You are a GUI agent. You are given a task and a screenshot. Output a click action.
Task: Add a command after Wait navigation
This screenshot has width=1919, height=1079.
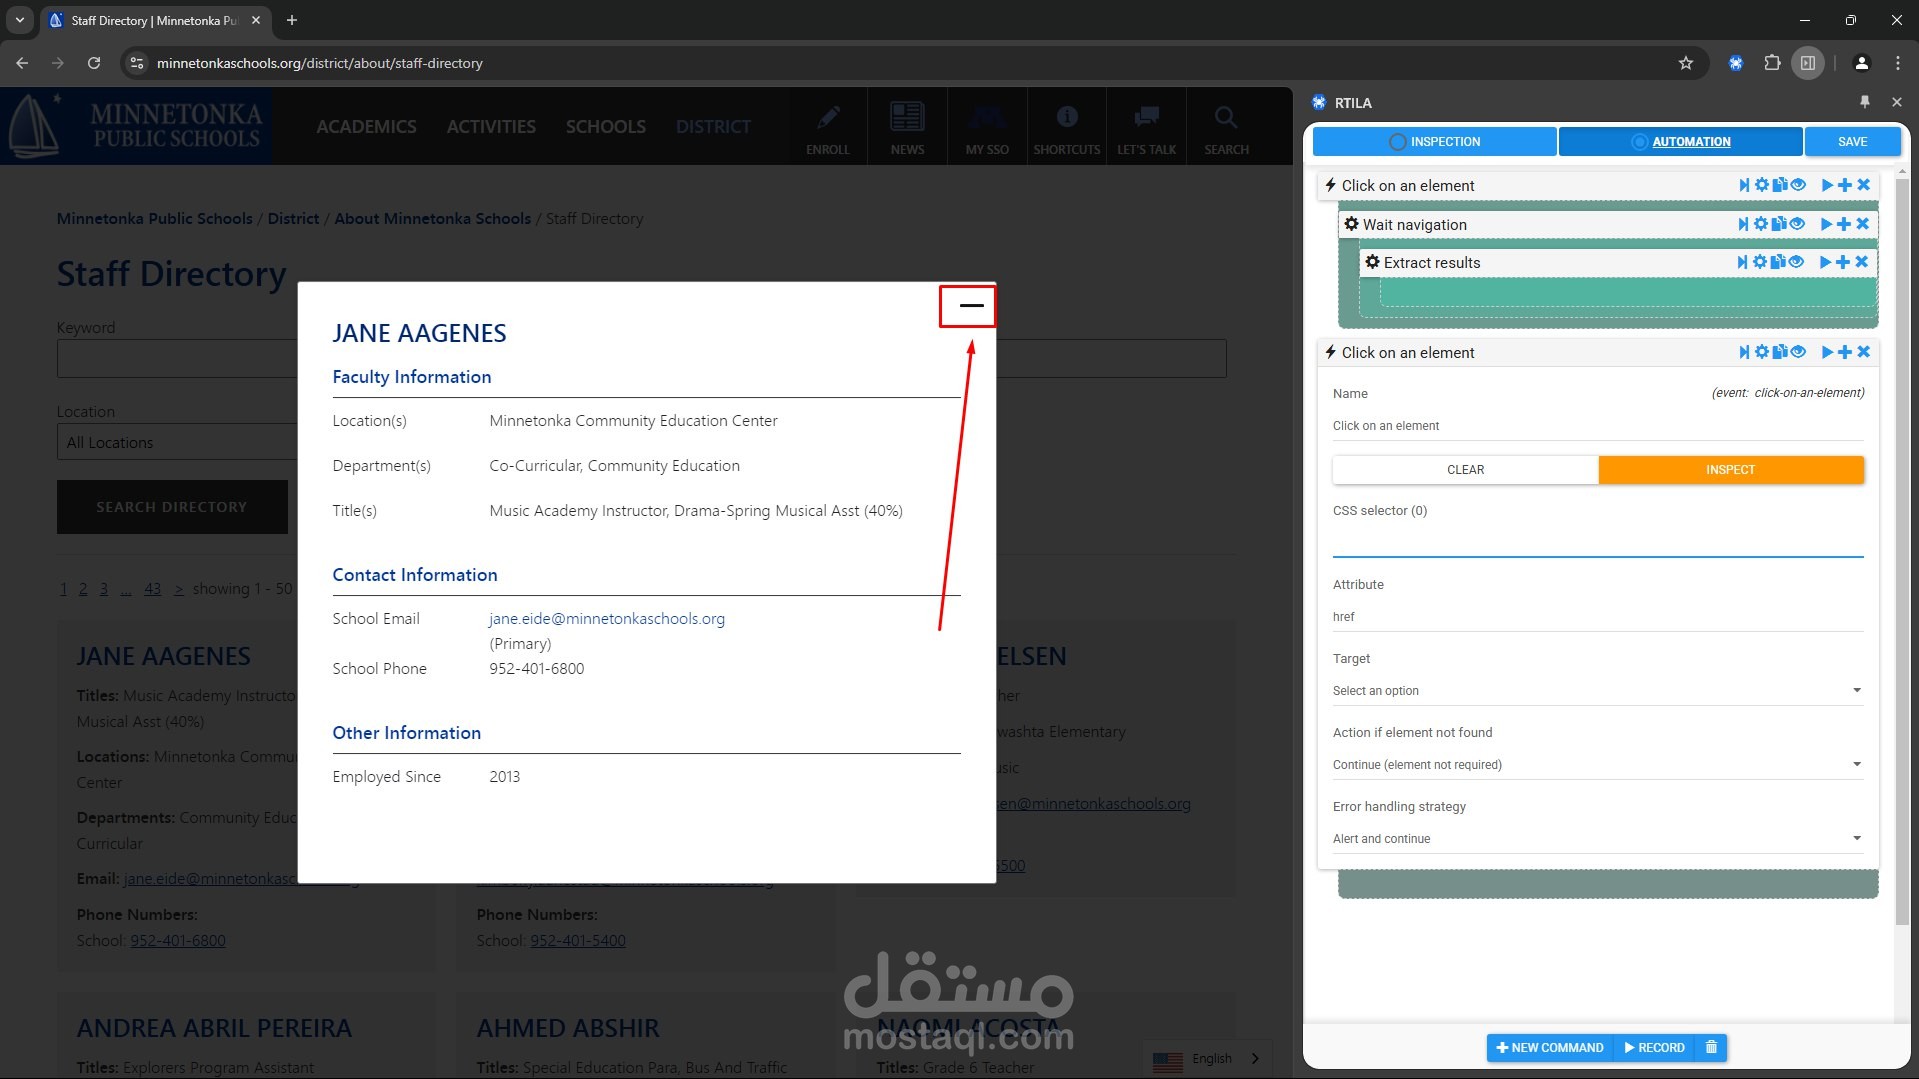click(1844, 224)
